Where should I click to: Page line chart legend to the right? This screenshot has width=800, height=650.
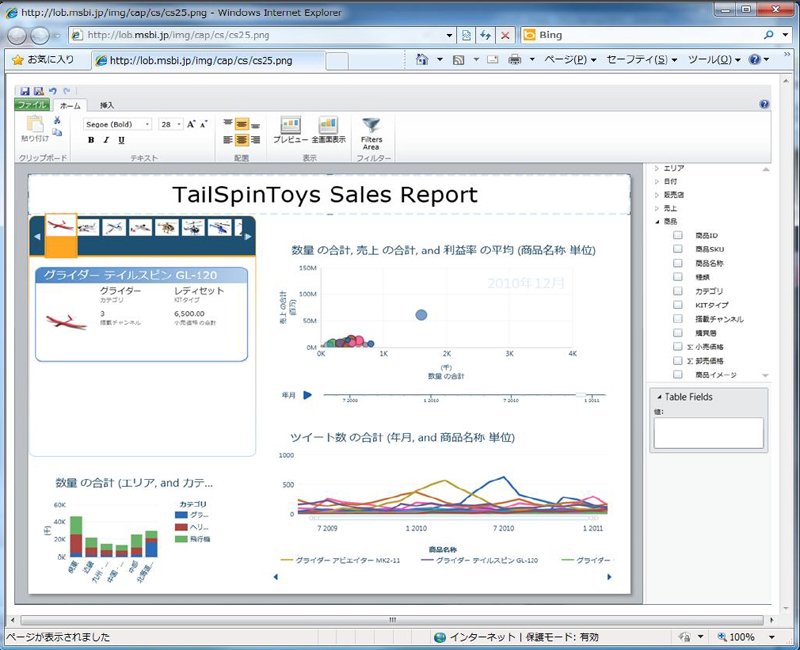(609, 577)
